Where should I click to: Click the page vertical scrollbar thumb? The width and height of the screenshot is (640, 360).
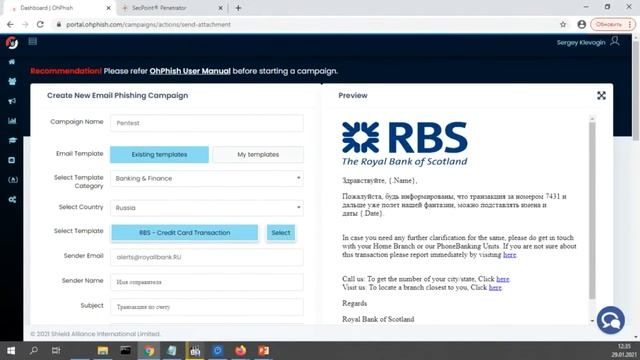pyautogui.click(x=636, y=90)
